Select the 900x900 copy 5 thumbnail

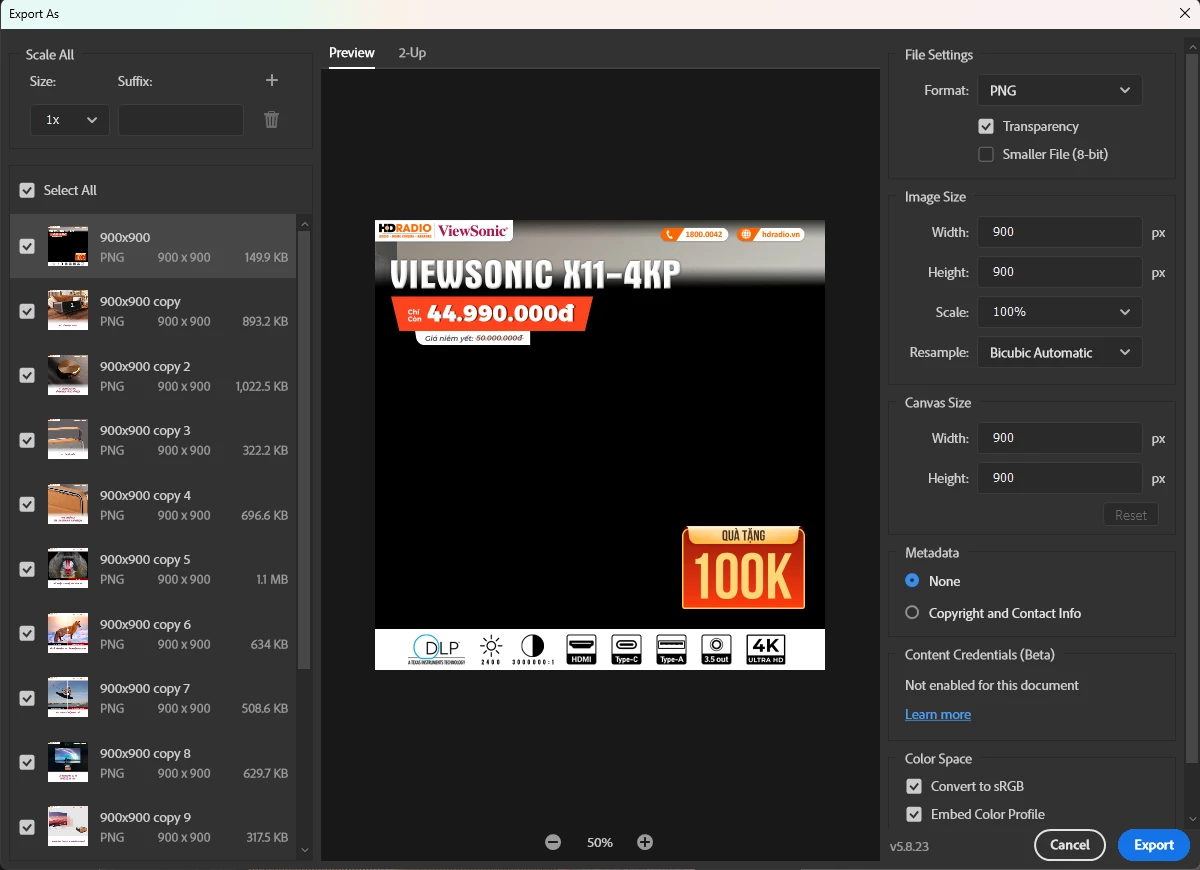pos(68,569)
